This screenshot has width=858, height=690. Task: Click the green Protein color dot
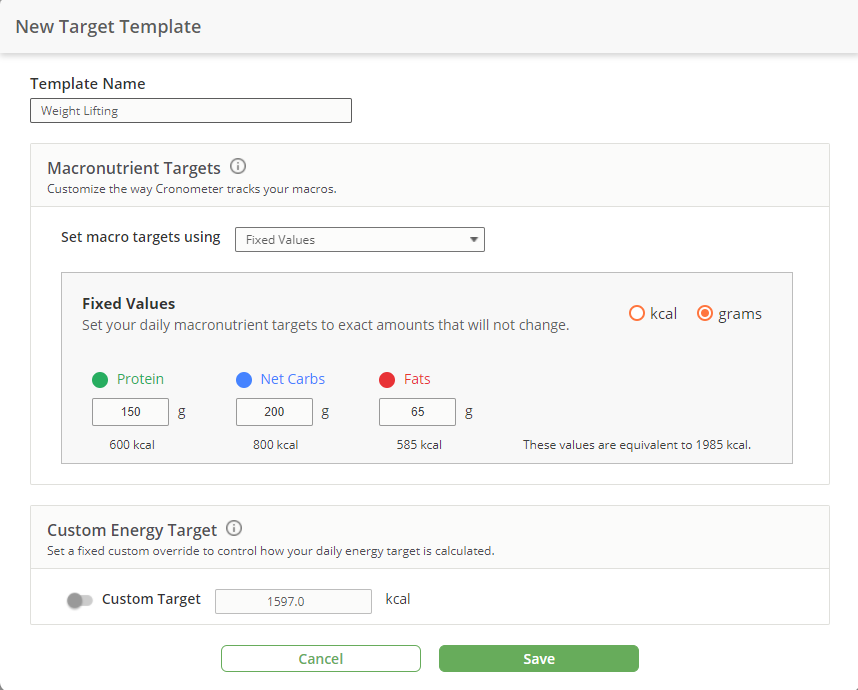pos(100,379)
